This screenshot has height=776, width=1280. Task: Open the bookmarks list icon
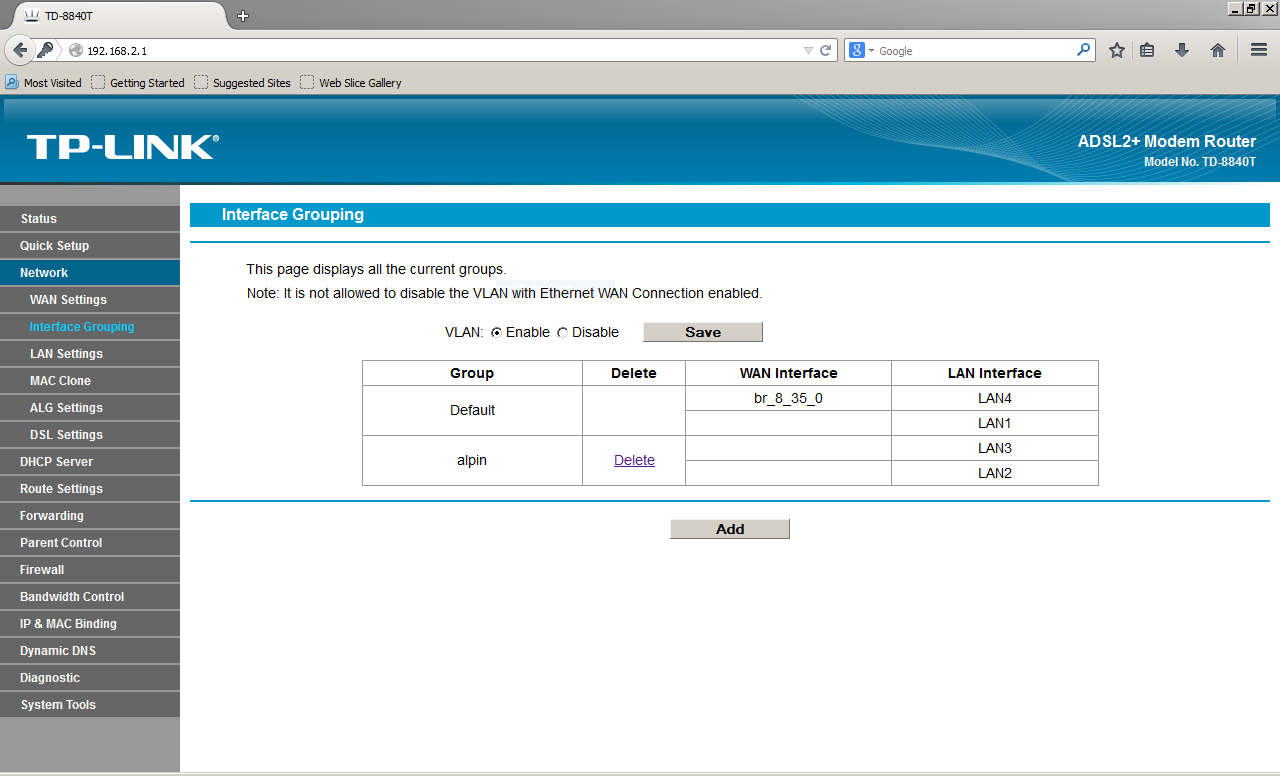click(x=1147, y=50)
